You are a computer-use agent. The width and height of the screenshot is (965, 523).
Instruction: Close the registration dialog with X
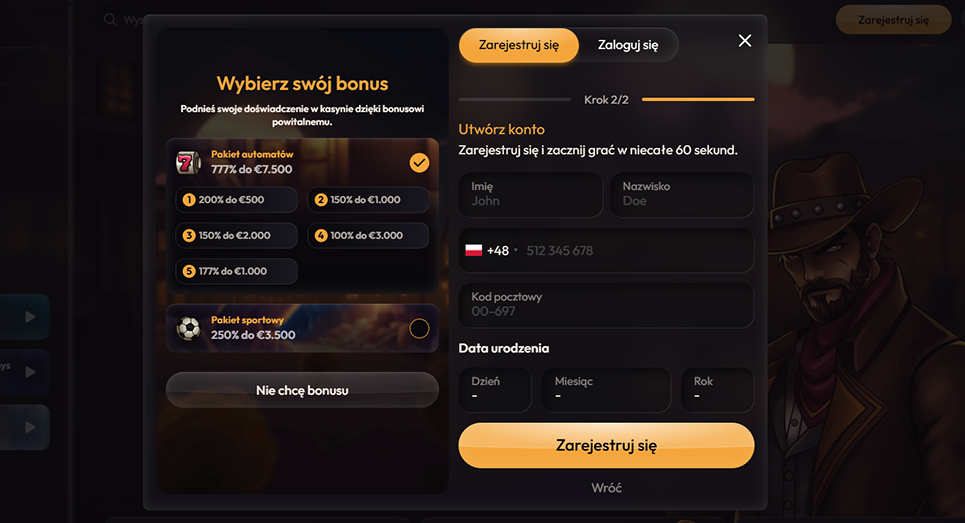pos(745,41)
